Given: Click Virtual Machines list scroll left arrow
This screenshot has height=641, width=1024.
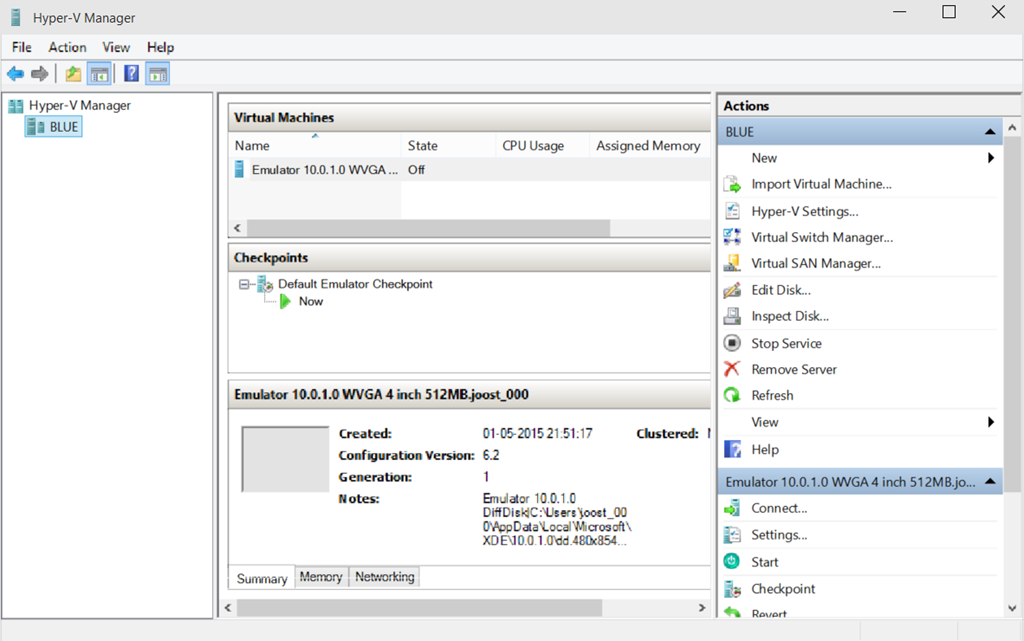Looking at the screenshot, I should click(x=238, y=228).
